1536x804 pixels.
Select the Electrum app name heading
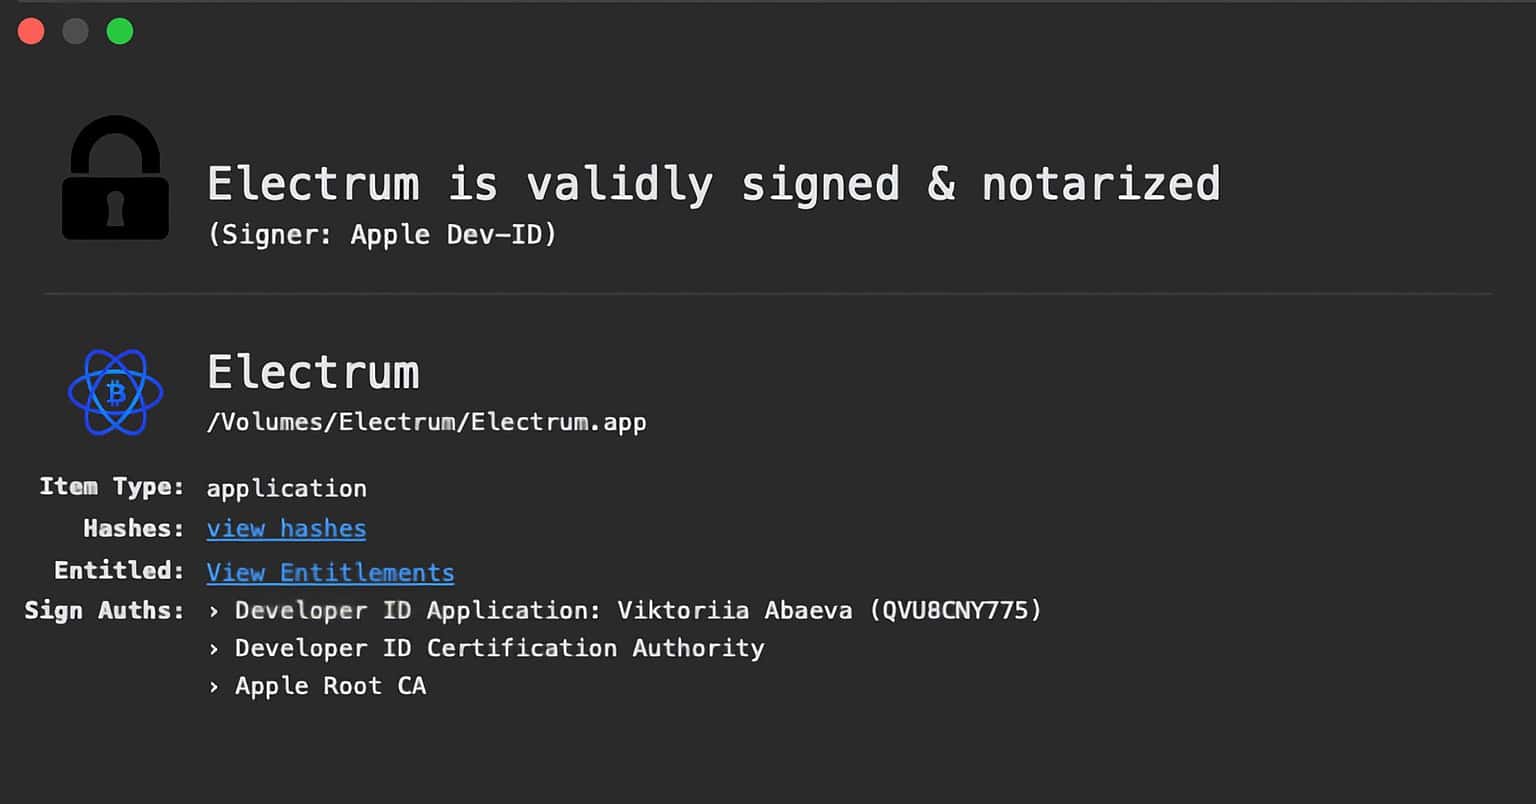[x=313, y=371]
